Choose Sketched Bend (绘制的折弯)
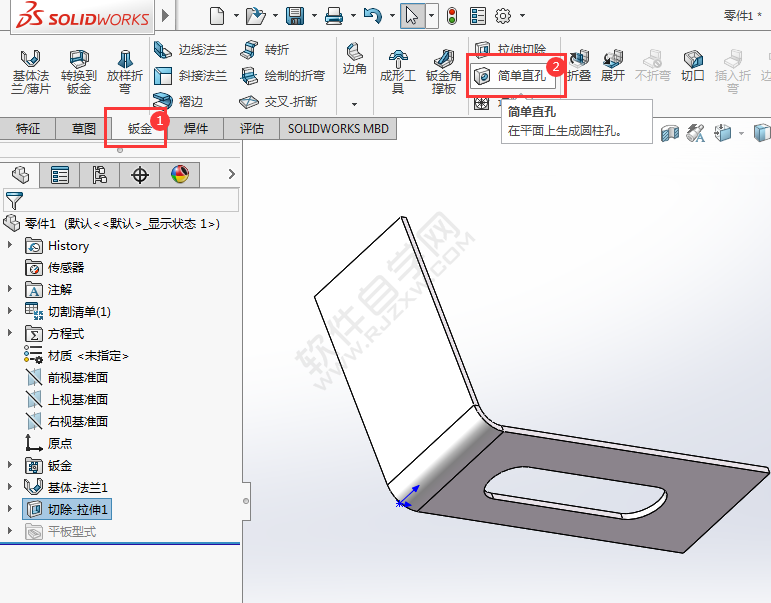Screen dimensions: 771x603 (283, 76)
